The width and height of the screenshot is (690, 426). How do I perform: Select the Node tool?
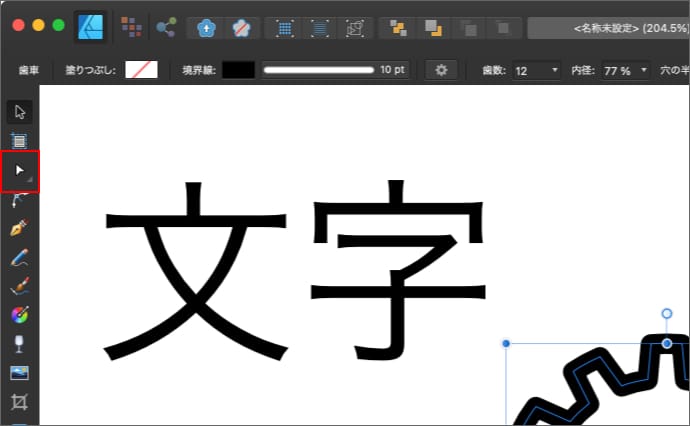coord(20,171)
